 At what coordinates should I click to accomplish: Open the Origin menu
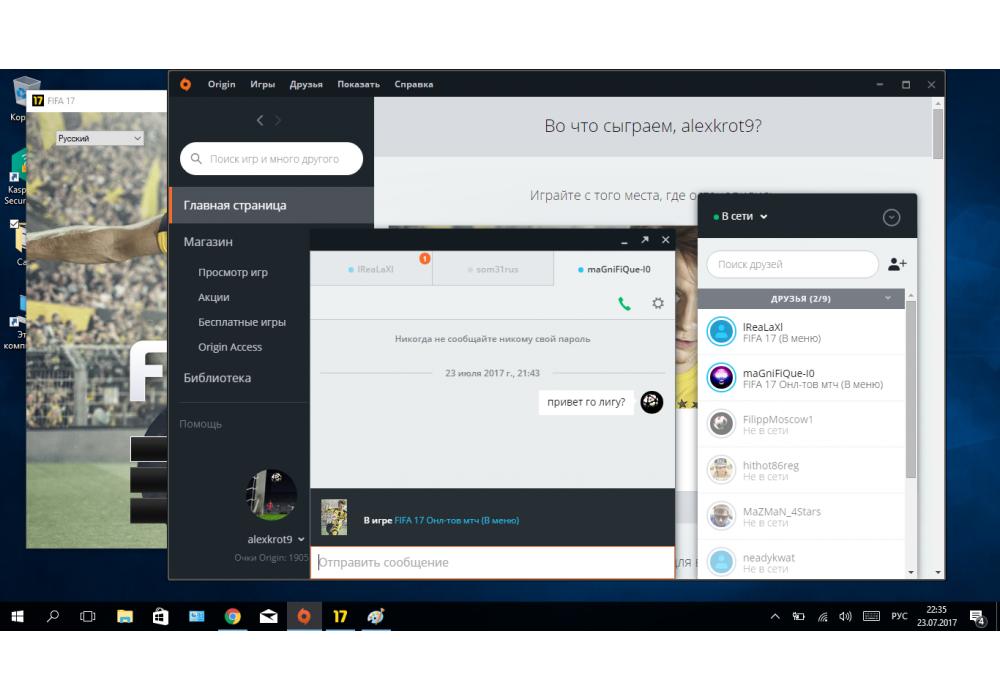point(221,84)
